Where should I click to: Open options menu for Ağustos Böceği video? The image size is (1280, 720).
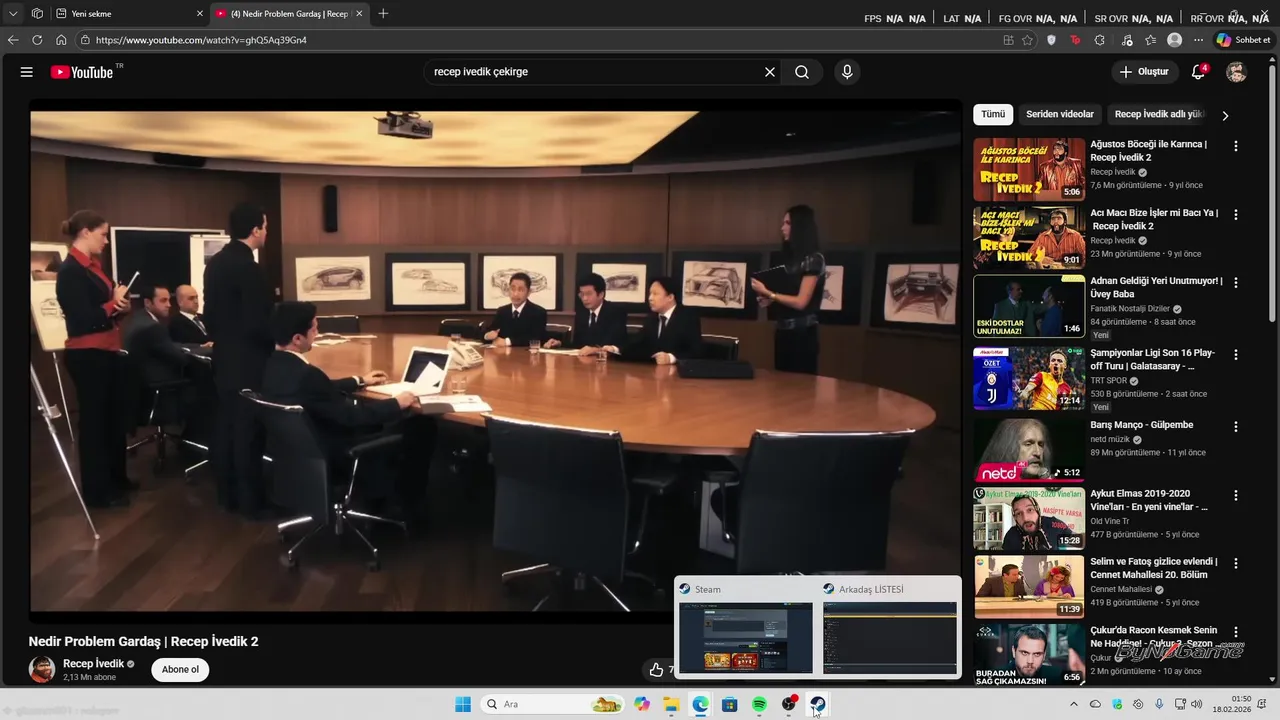[1236, 146]
